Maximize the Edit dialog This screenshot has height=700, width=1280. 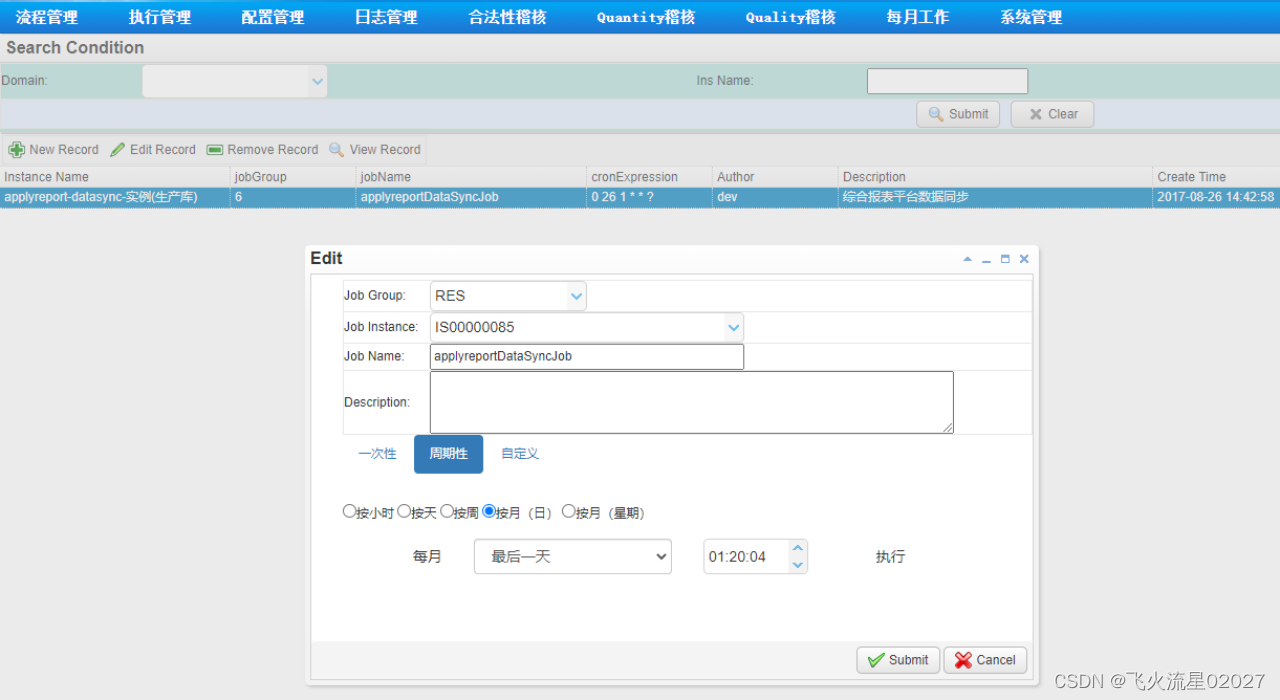[1005, 259]
